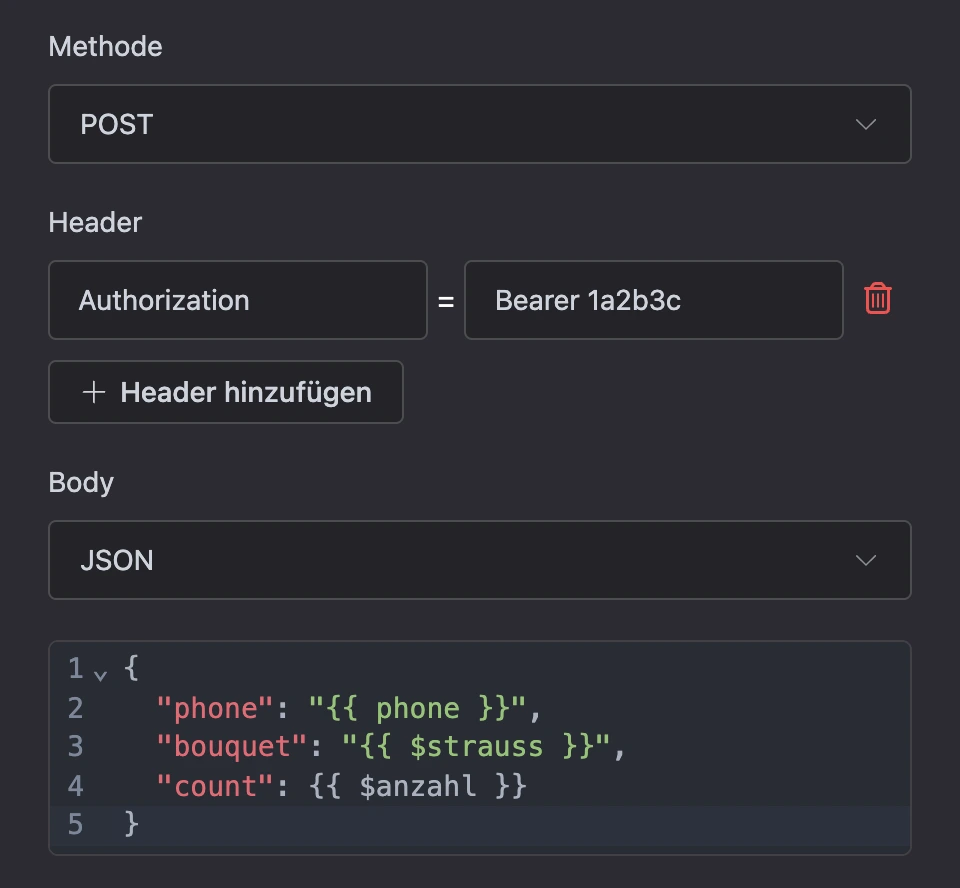Viewport: 960px width, 888px height.
Task: Place cursor at closing brace on line 5
Action: (x=132, y=824)
